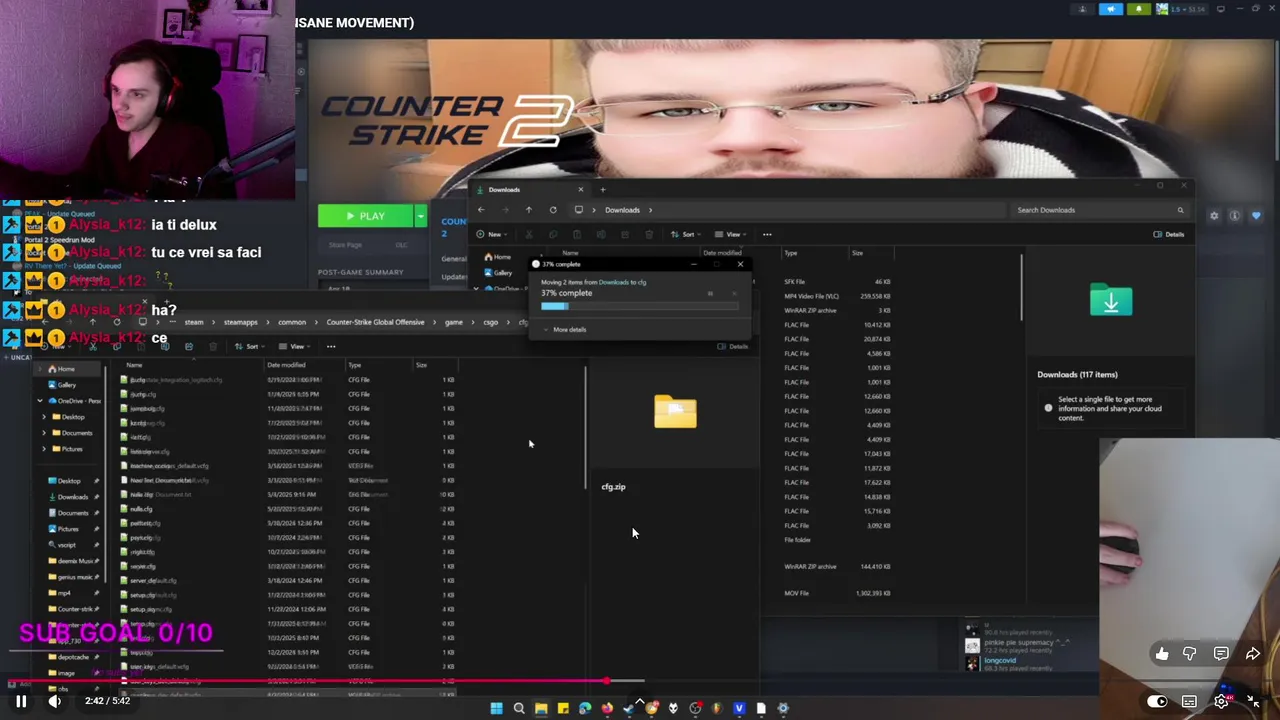The height and width of the screenshot is (720, 1280).
Task: Click the Type column header in Downloads
Action: [x=790, y=253]
